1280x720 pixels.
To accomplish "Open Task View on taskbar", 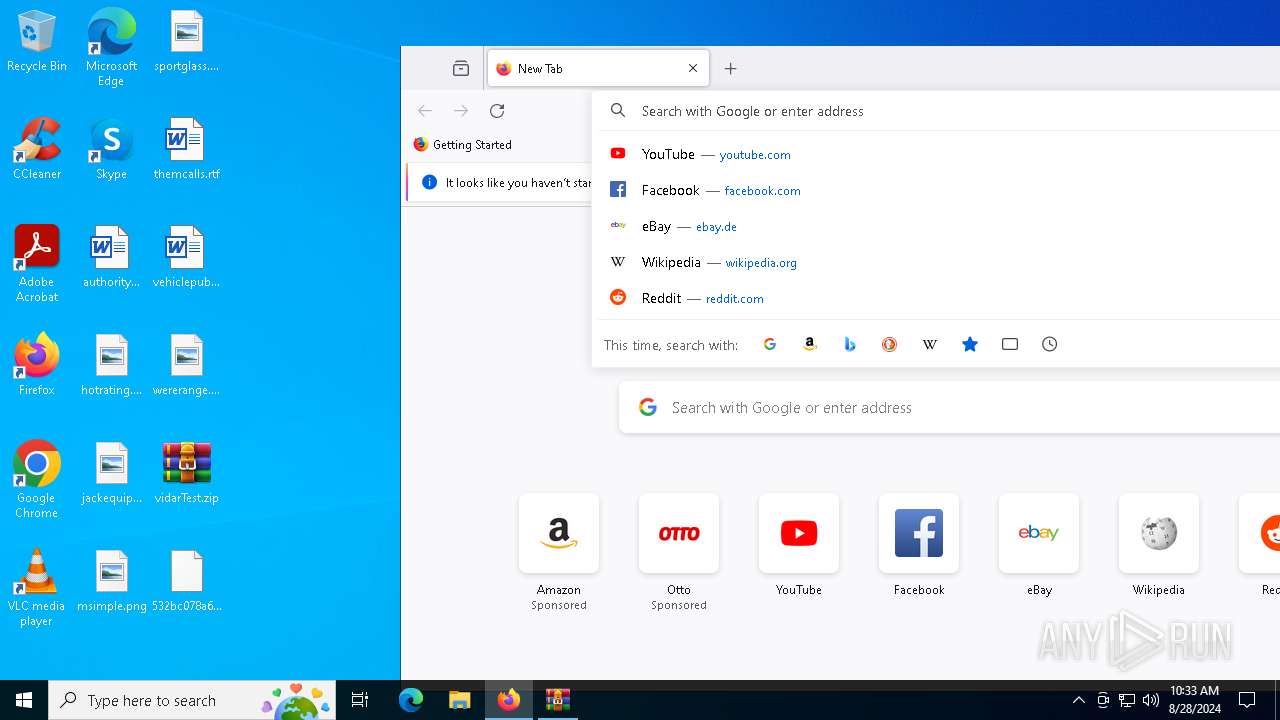I will [x=360, y=700].
